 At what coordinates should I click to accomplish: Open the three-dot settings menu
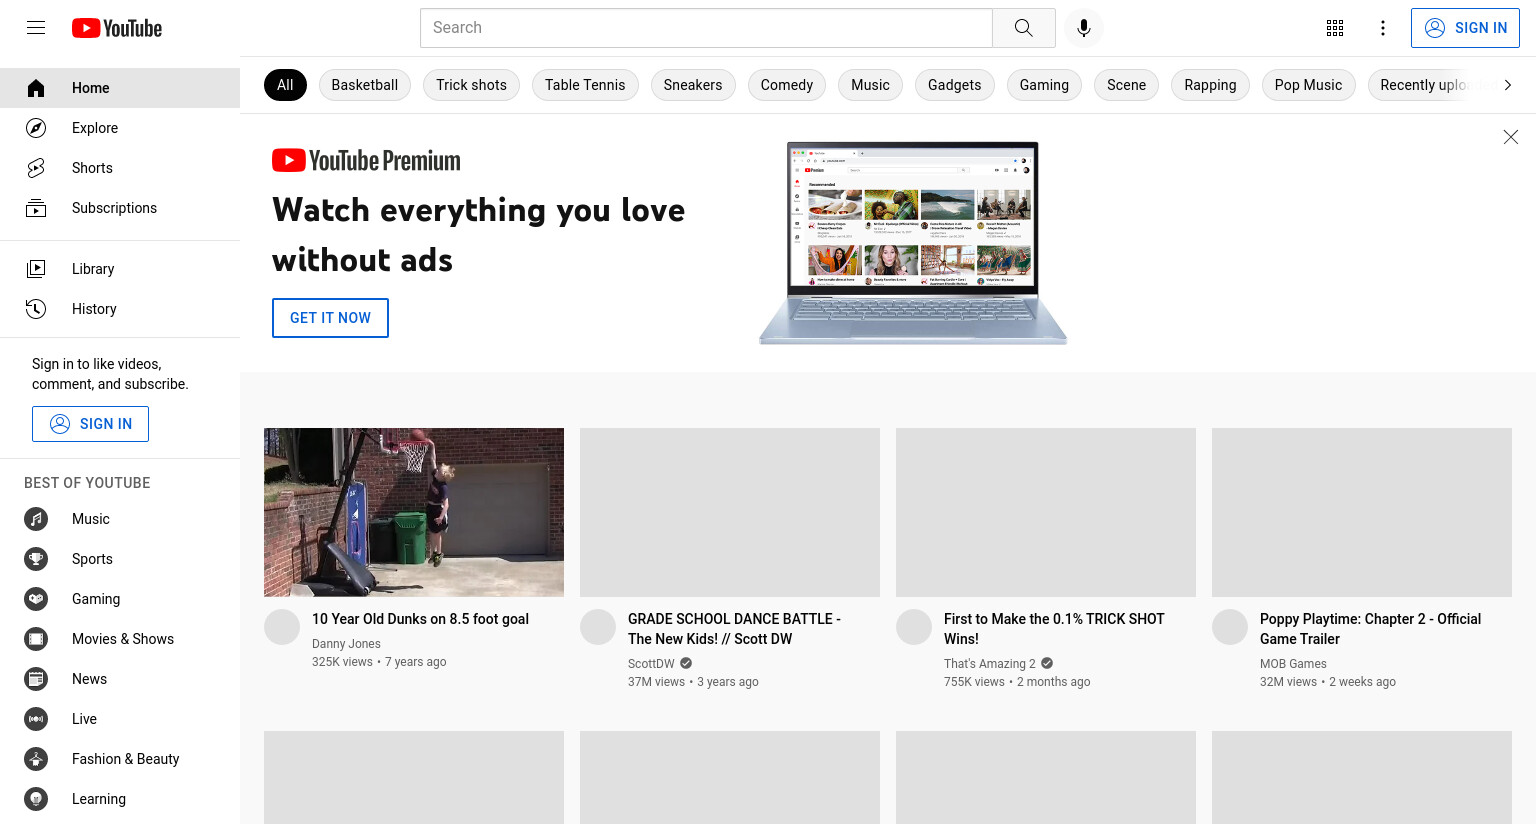[1383, 28]
